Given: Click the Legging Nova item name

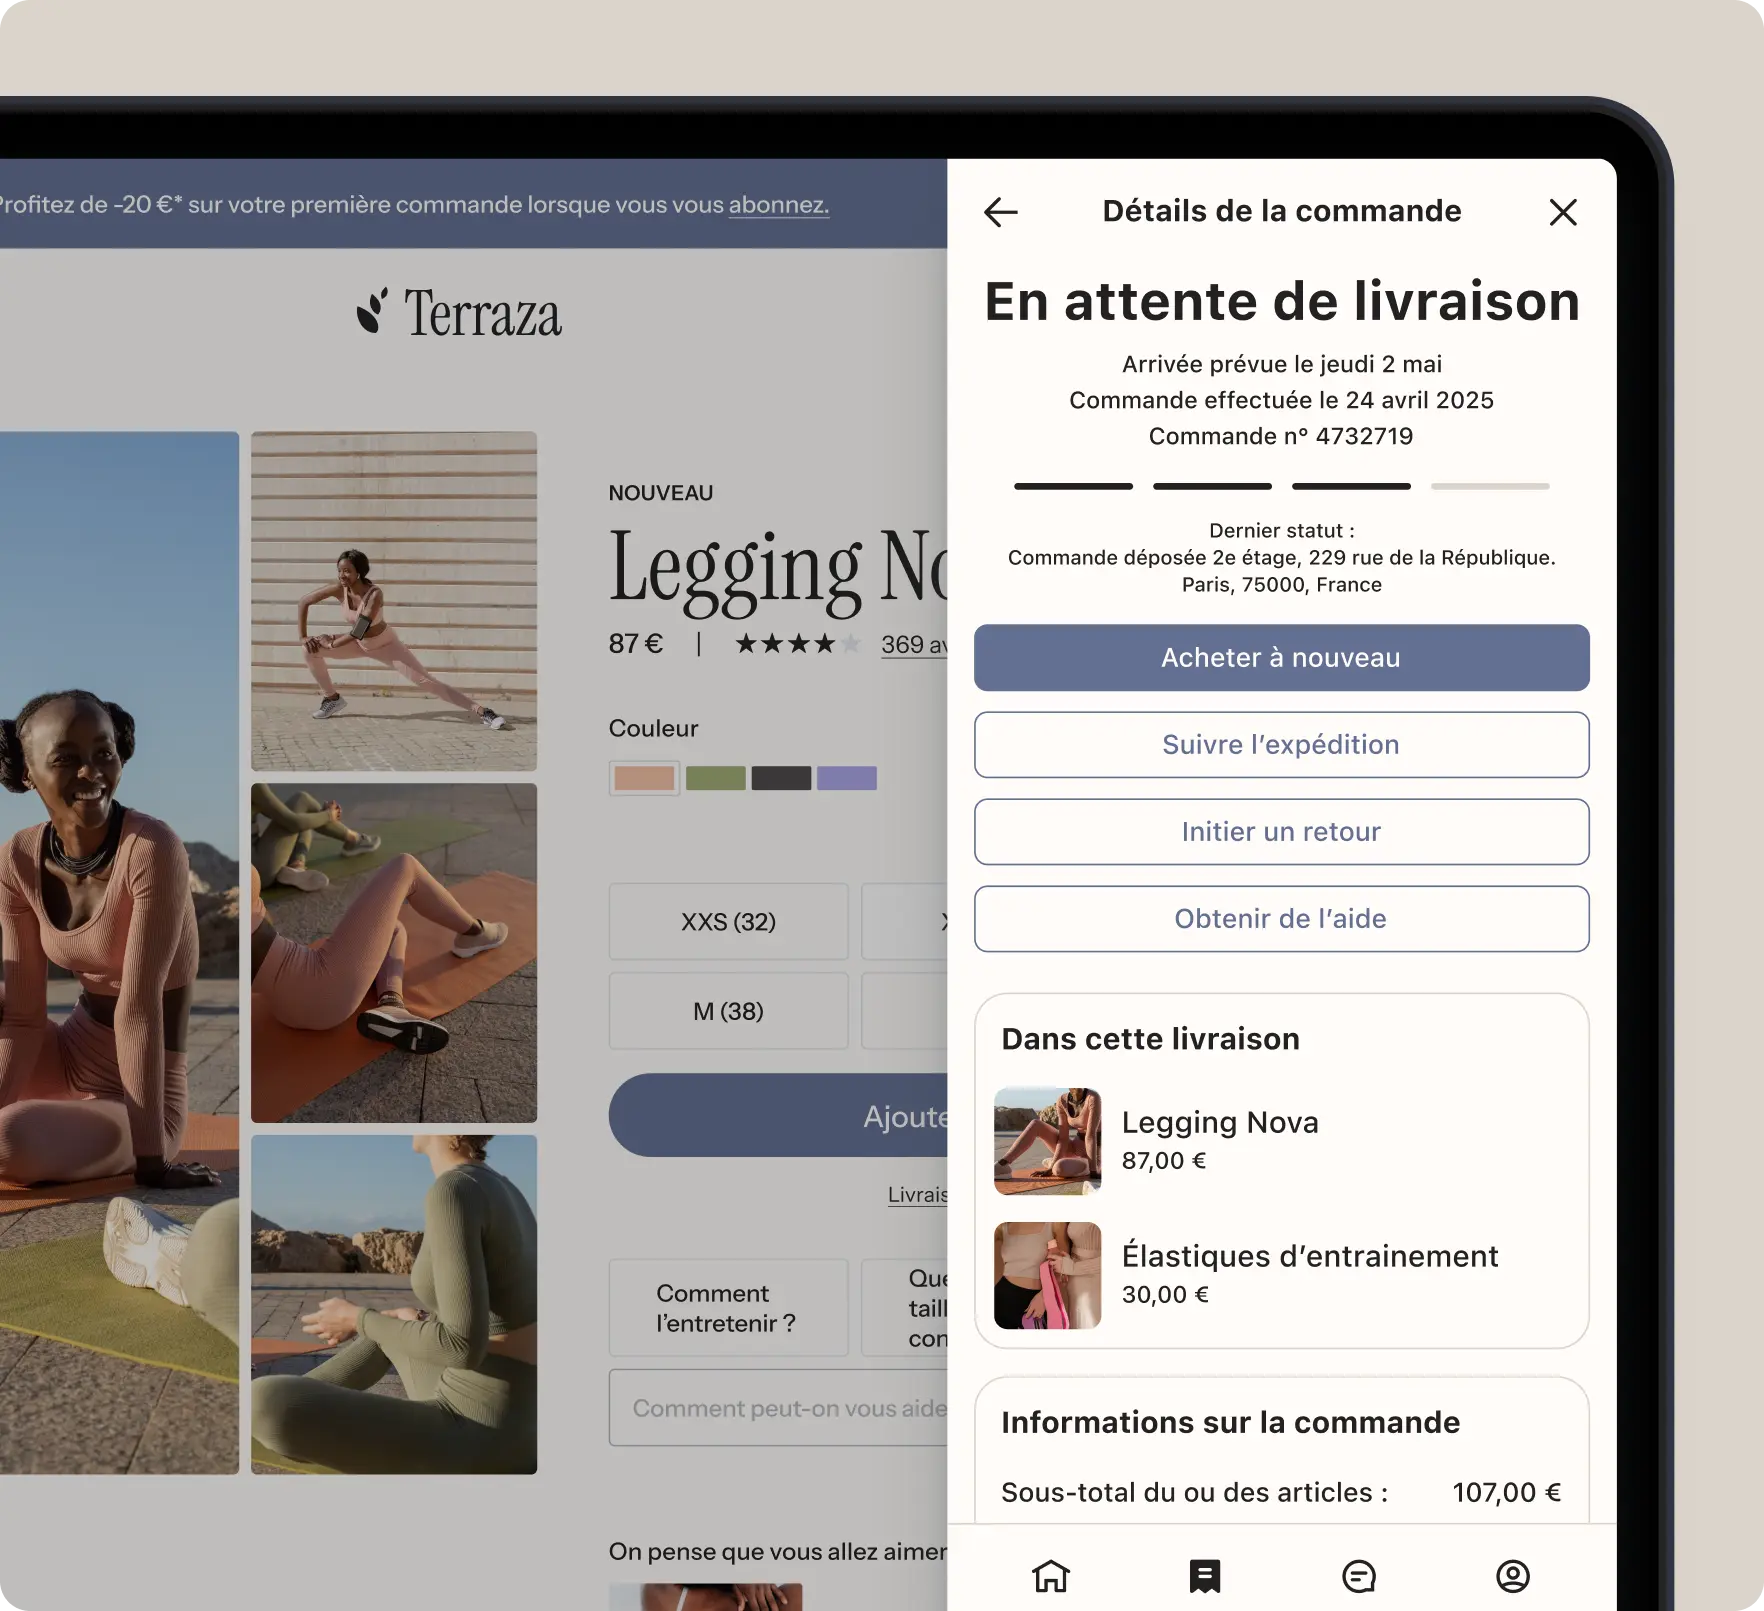Looking at the screenshot, I should pos(1220,1122).
